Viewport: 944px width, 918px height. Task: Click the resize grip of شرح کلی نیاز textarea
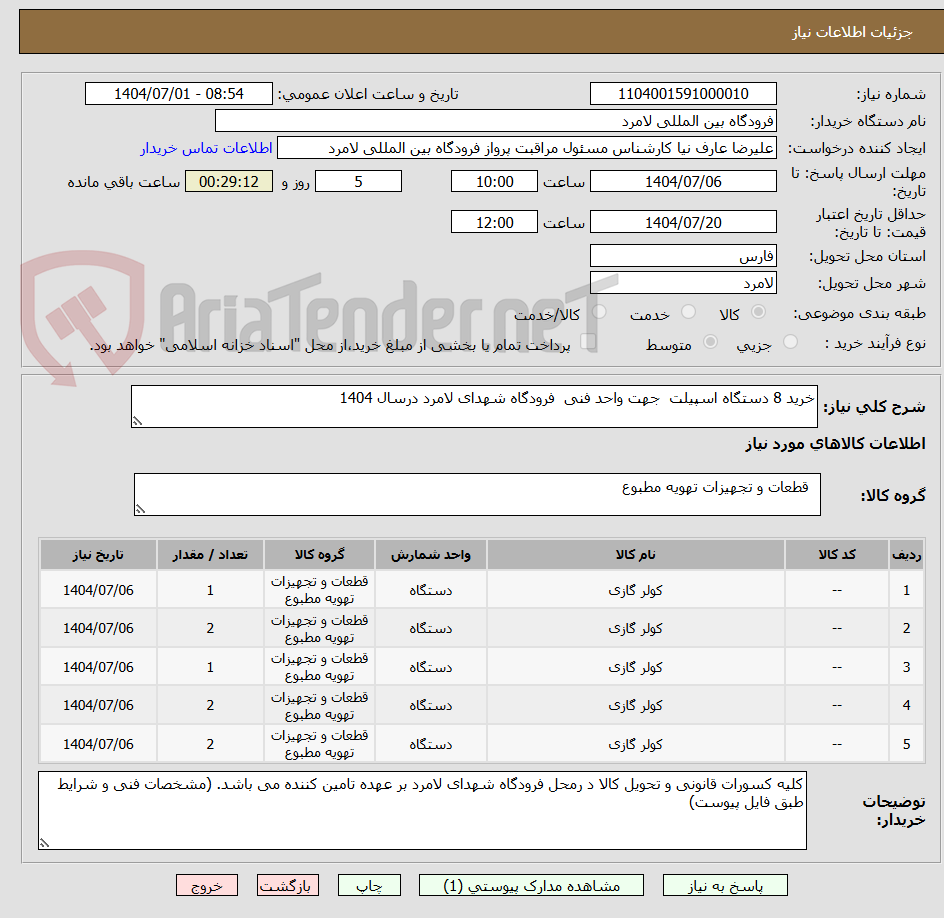point(139,421)
